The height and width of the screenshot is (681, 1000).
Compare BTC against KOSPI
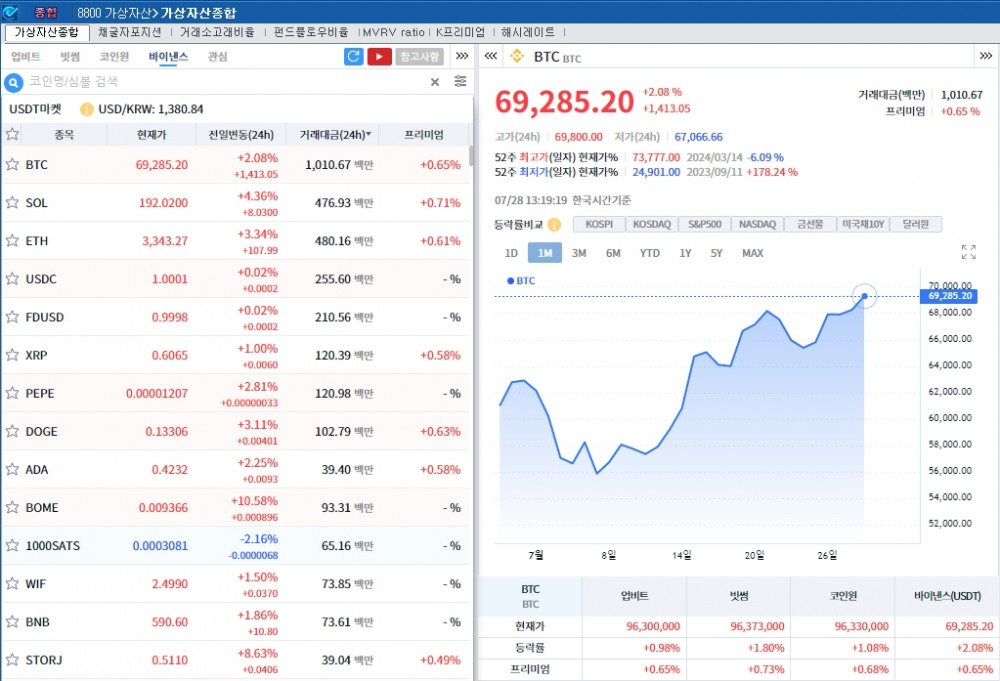(600, 224)
